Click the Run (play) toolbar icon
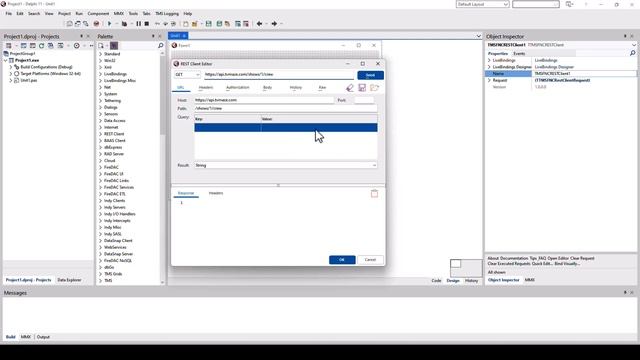640x360 pixels. tap(109, 24)
